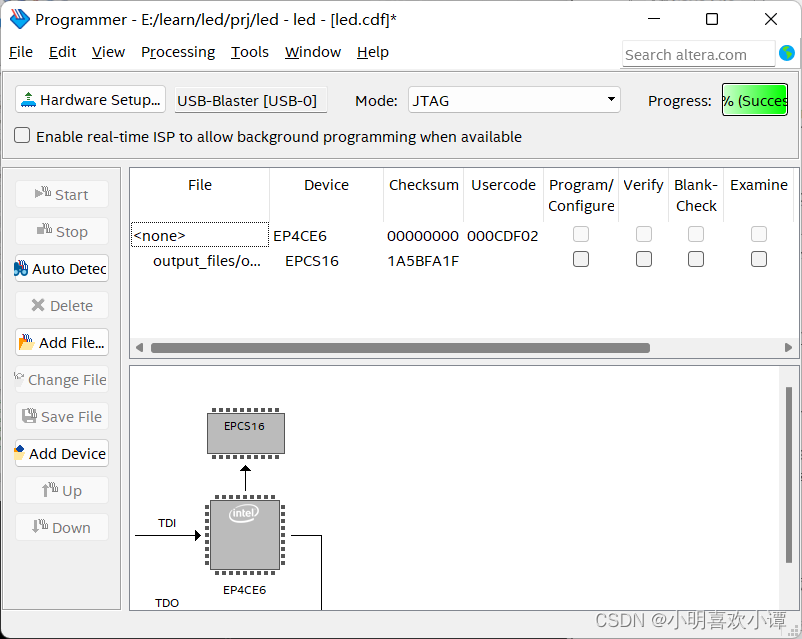Viewport: 802px width, 639px height.
Task: Click the Change File button
Action: click(x=62, y=379)
